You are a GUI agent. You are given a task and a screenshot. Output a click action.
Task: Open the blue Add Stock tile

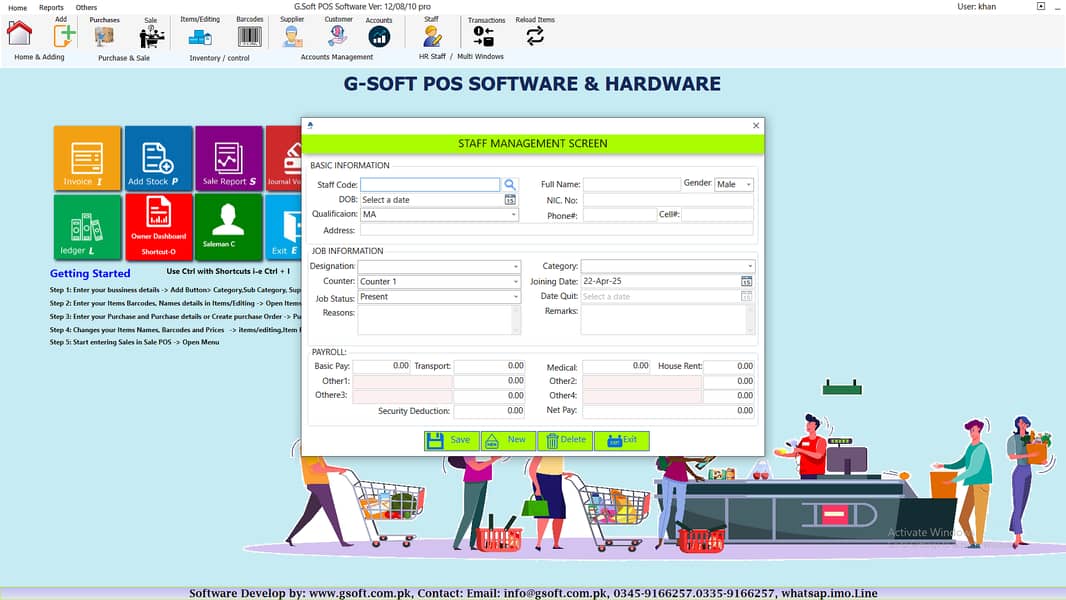click(158, 158)
